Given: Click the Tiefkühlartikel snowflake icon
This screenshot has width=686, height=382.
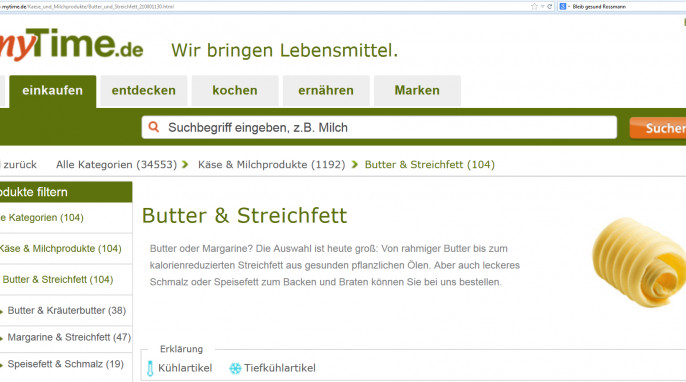Looking at the screenshot, I should pyautogui.click(x=235, y=368).
